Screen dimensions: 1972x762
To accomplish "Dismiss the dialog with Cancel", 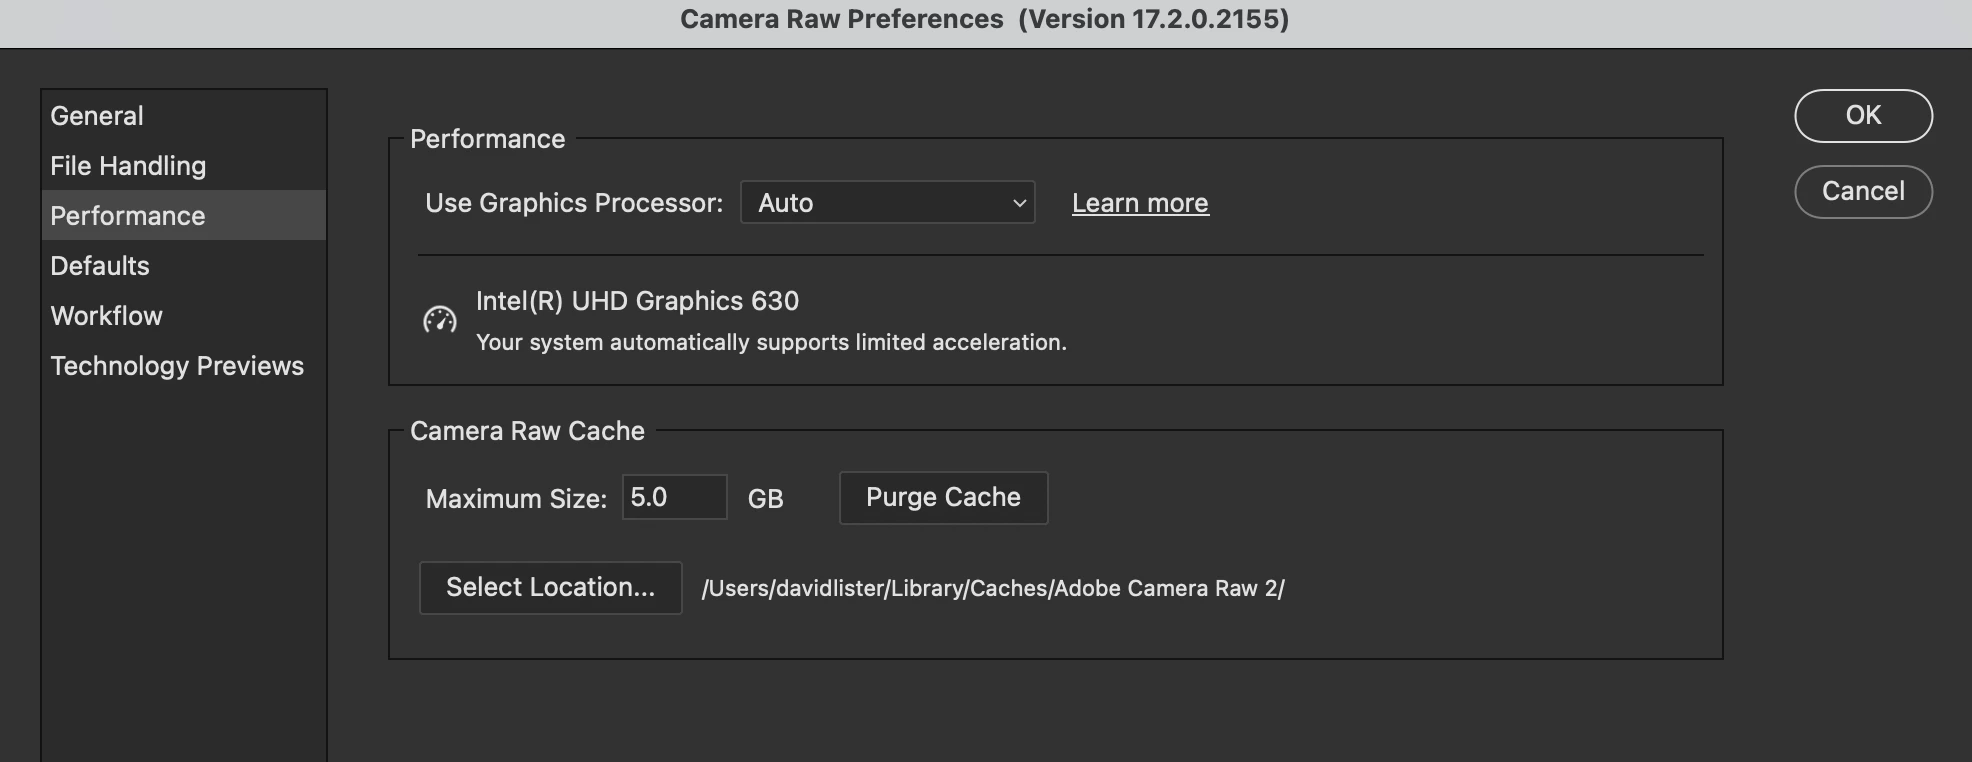I will coord(1863,192).
